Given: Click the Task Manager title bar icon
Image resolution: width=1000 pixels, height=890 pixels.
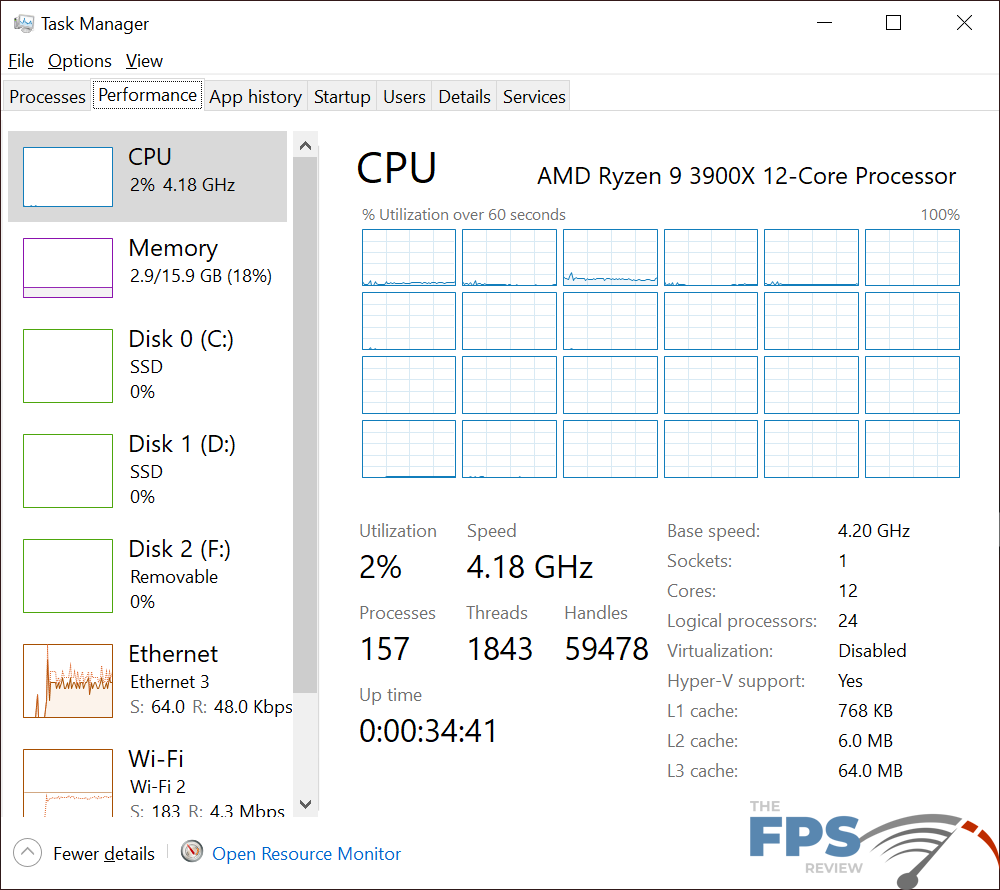Looking at the screenshot, I should pyautogui.click(x=23, y=24).
